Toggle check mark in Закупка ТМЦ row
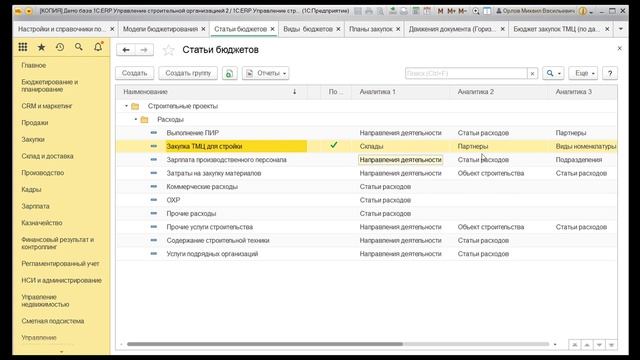640x360 pixels. (x=333, y=145)
